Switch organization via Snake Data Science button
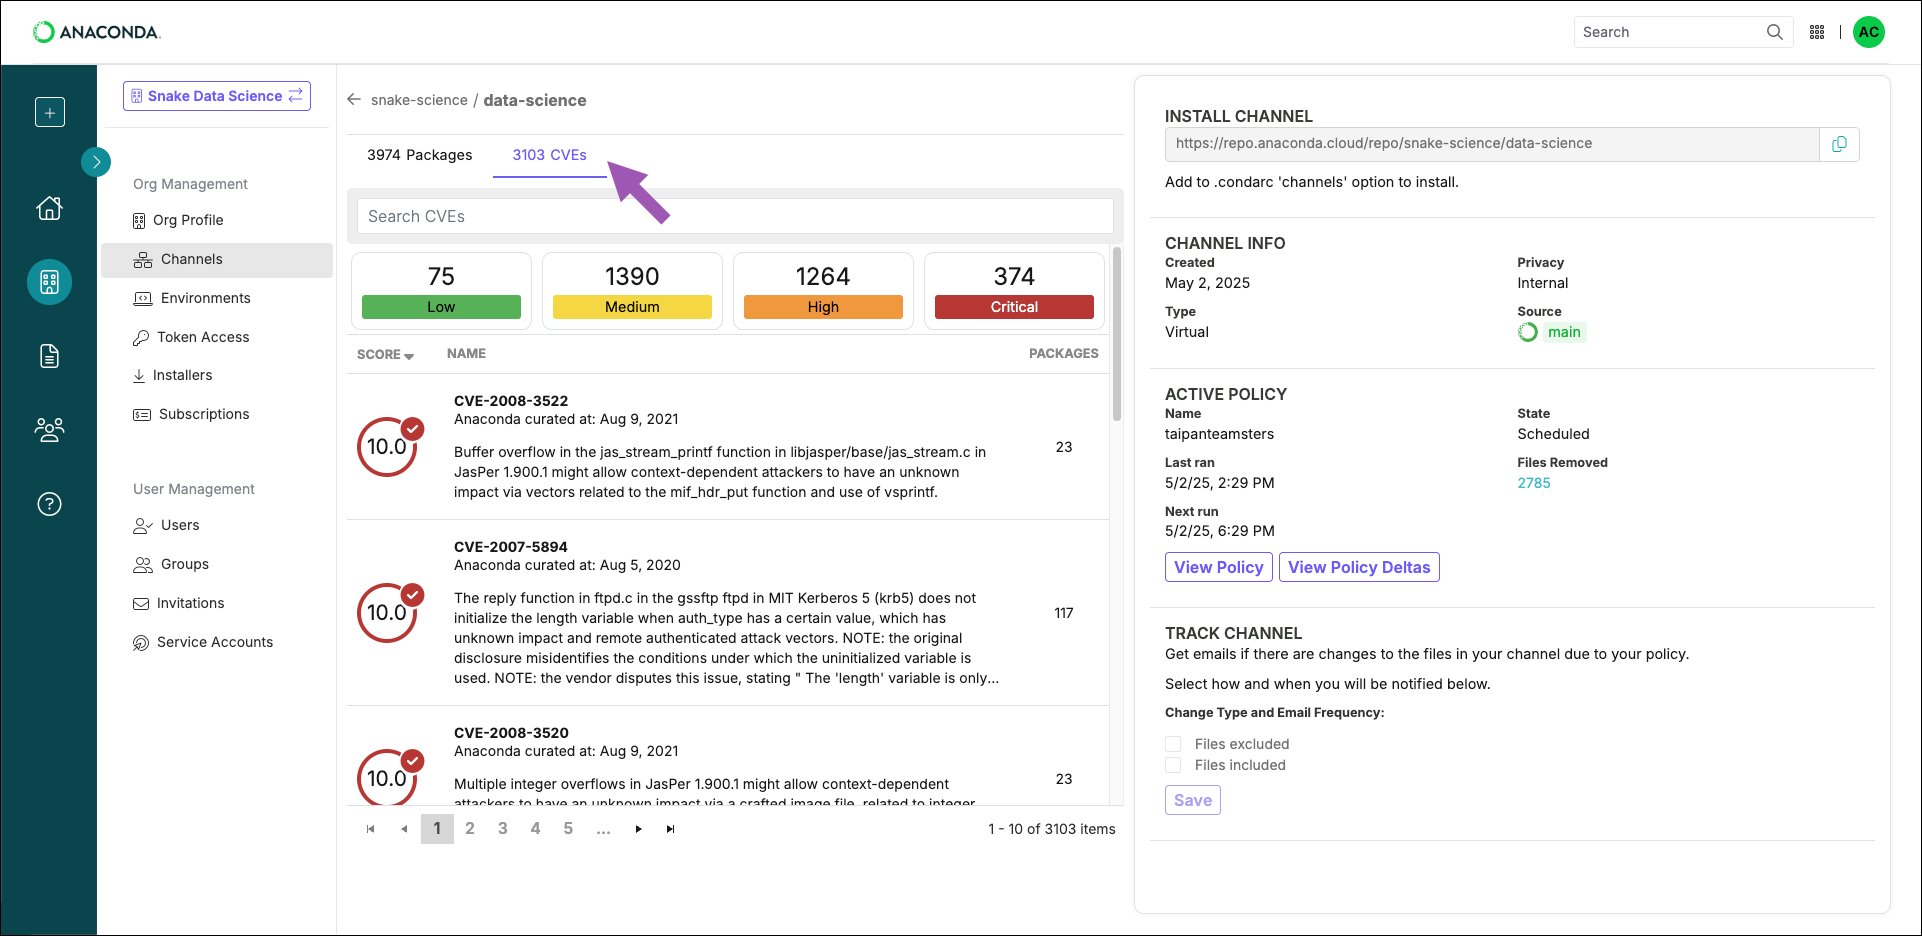 (x=217, y=96)
